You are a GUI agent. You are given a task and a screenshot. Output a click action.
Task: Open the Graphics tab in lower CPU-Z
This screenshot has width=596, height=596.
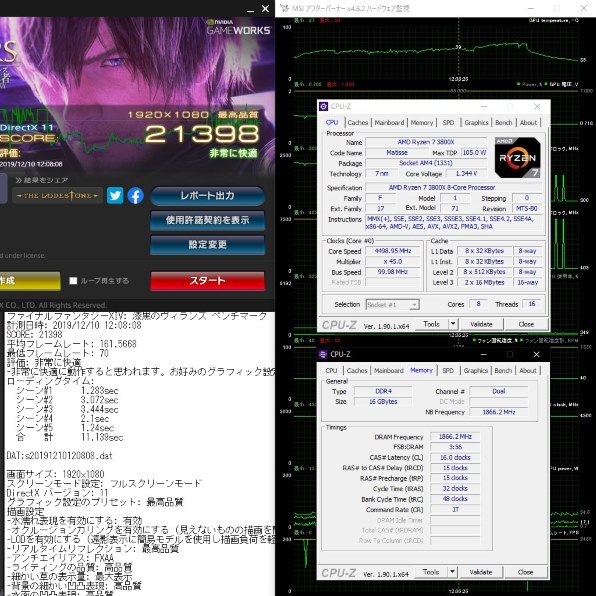(x=476, y=370)
